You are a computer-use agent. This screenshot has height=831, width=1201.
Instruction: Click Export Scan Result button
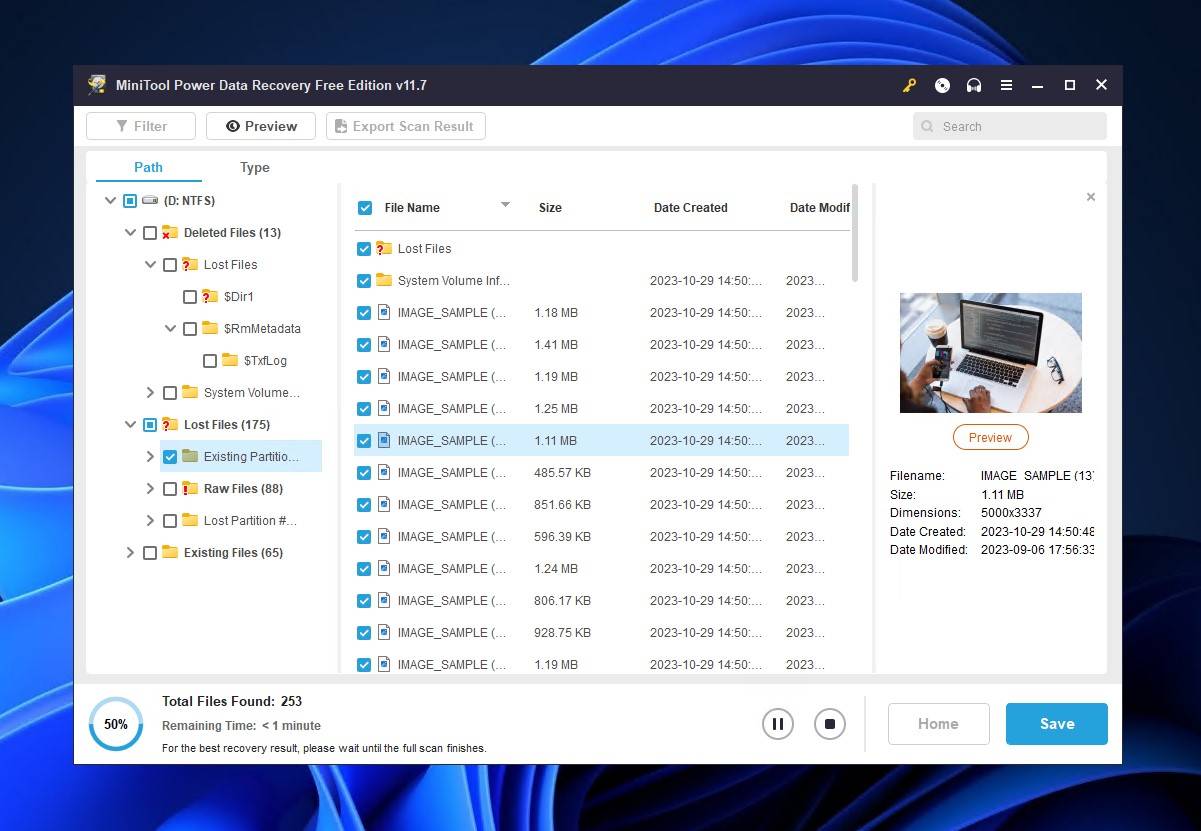pyautogui.click(x=406, y=126)
